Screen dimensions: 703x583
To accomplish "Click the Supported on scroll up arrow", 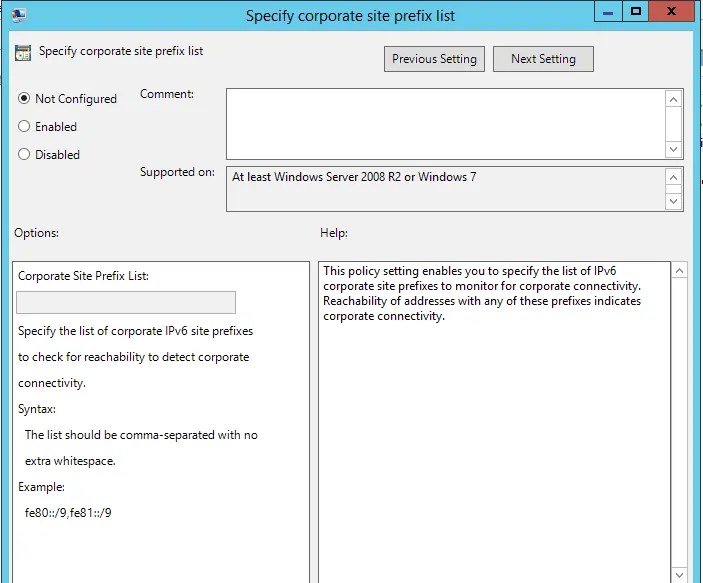I will coord(673,178).
